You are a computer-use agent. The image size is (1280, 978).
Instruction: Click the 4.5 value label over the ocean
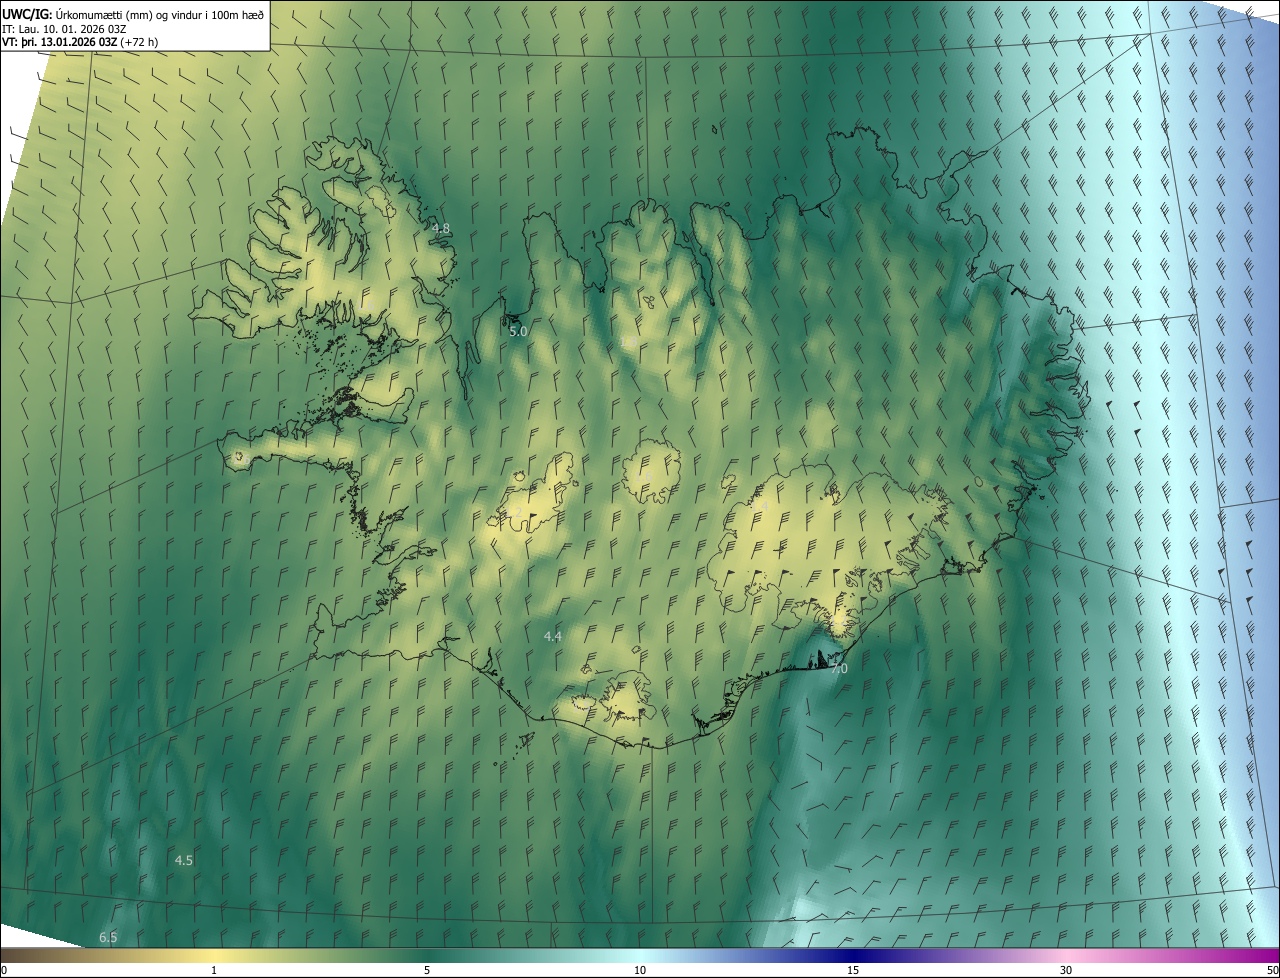click(184, 861)
